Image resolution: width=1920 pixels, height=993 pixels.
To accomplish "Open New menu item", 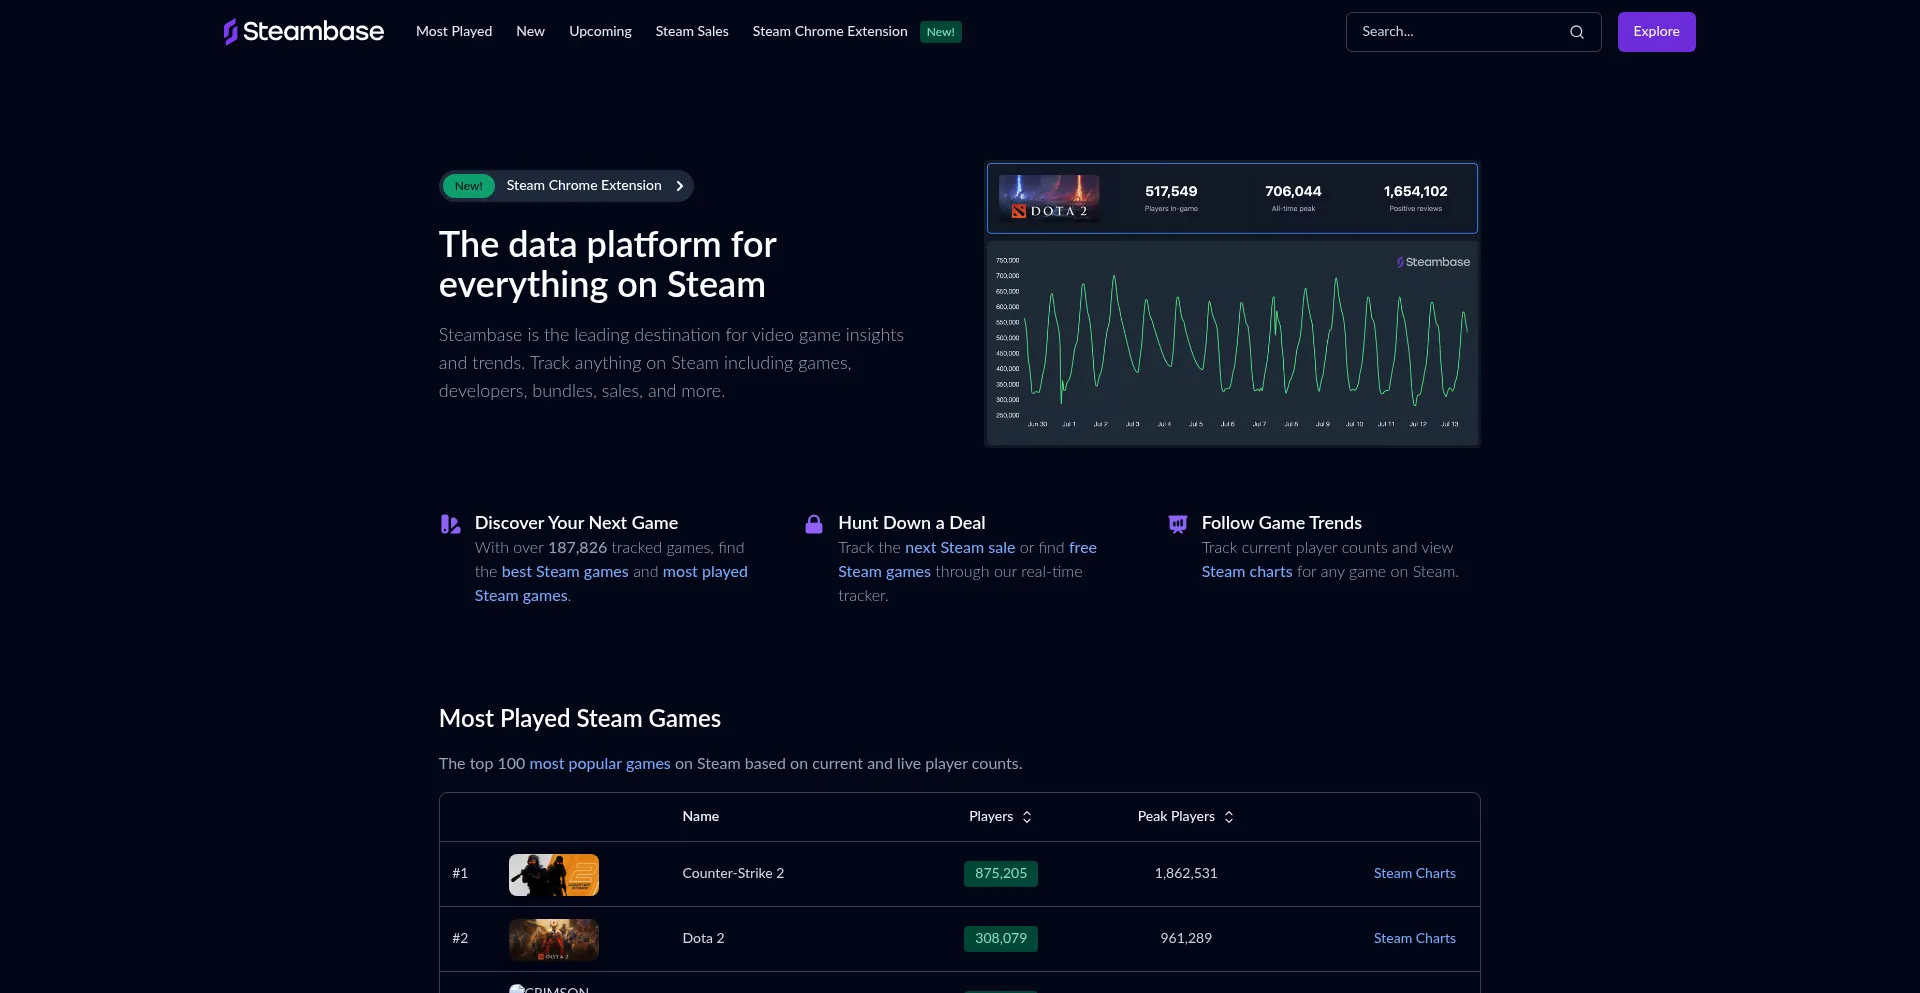I will [530, 32].
